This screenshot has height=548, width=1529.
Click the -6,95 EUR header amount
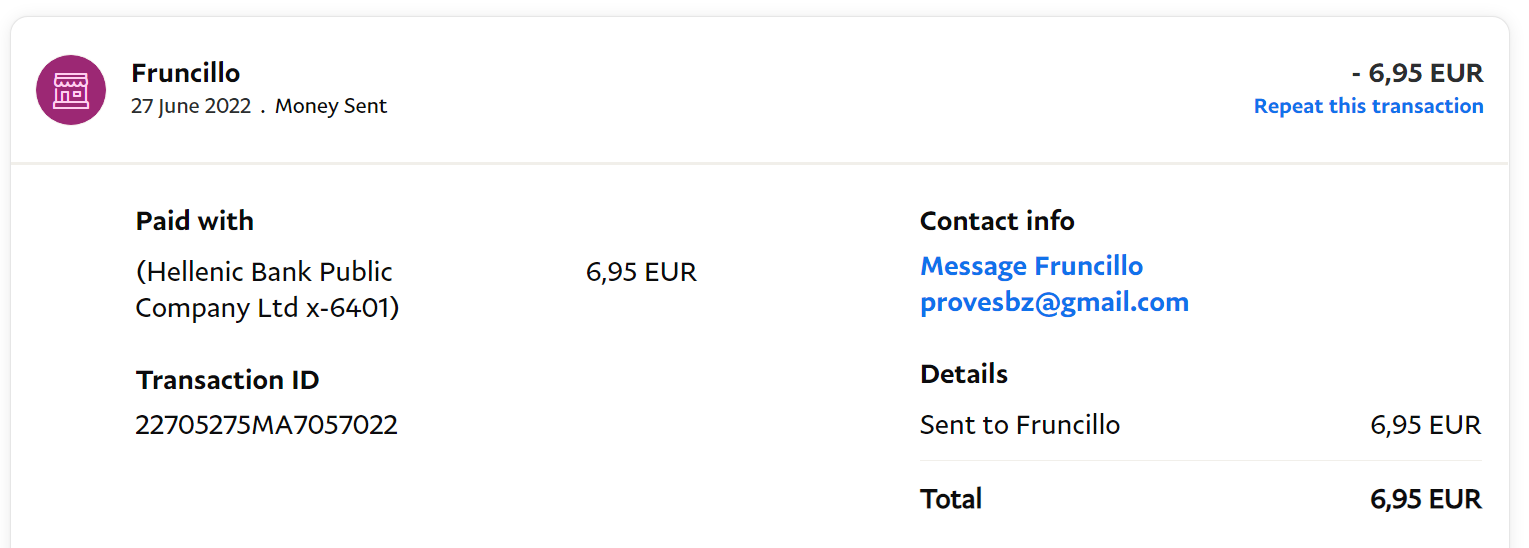[1417, 73]
